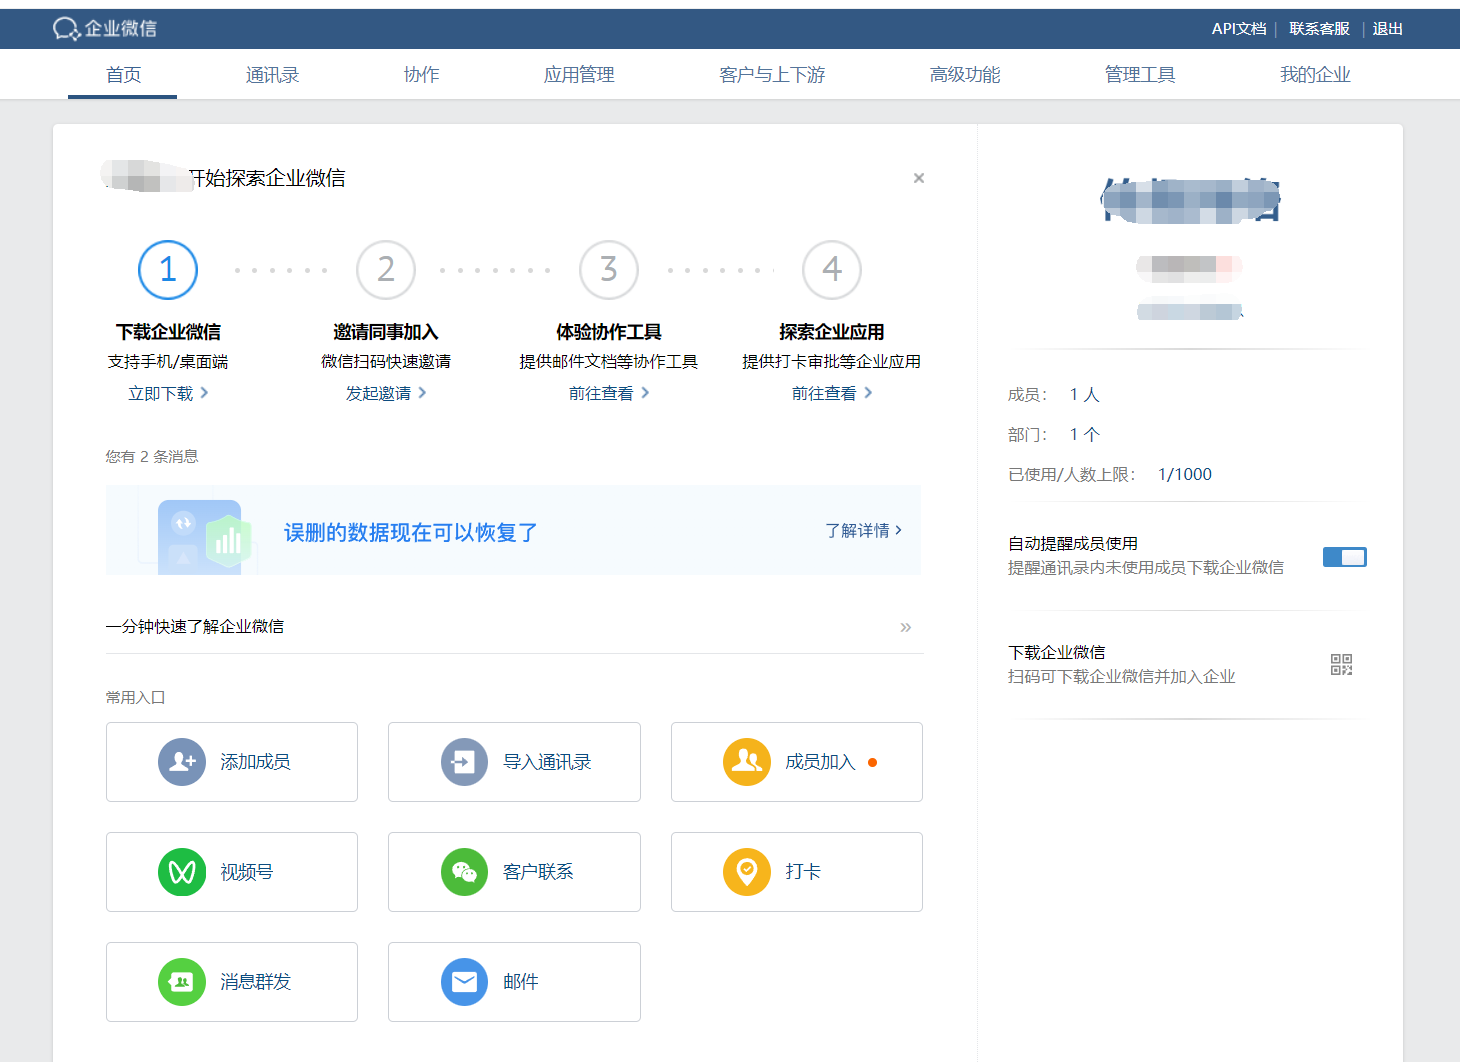1460x1062 pixels.
Task: Toggle 自动提醒成员使用 switch
Action: point(1344,557)
